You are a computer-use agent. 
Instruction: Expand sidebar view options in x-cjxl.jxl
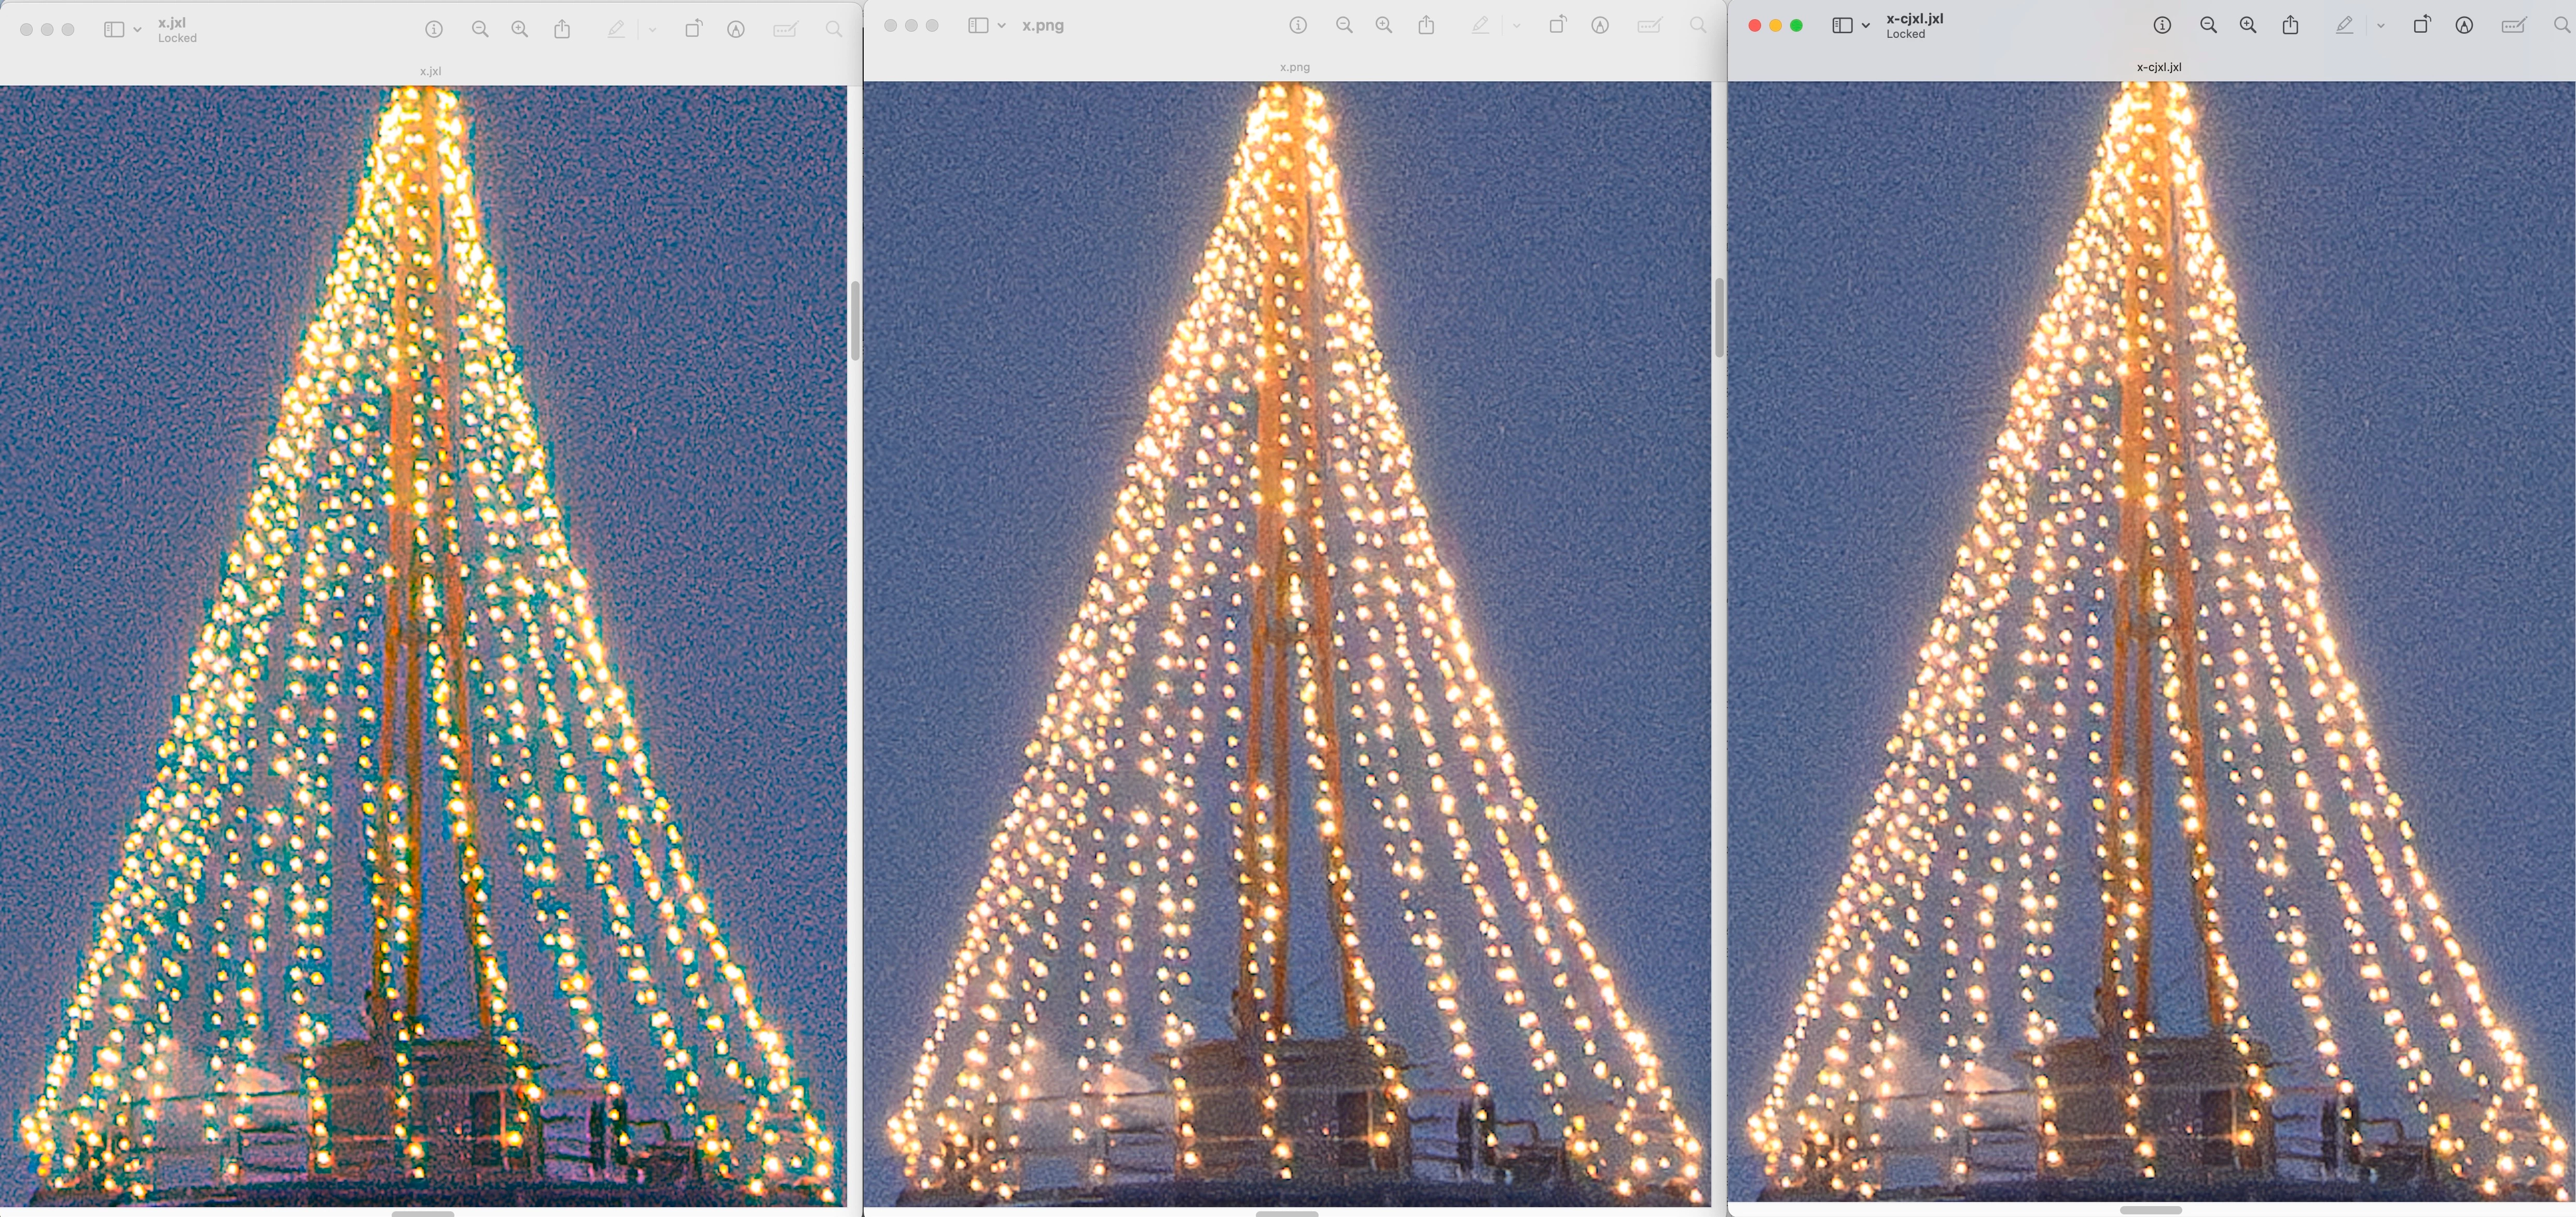pos(1866,26)
